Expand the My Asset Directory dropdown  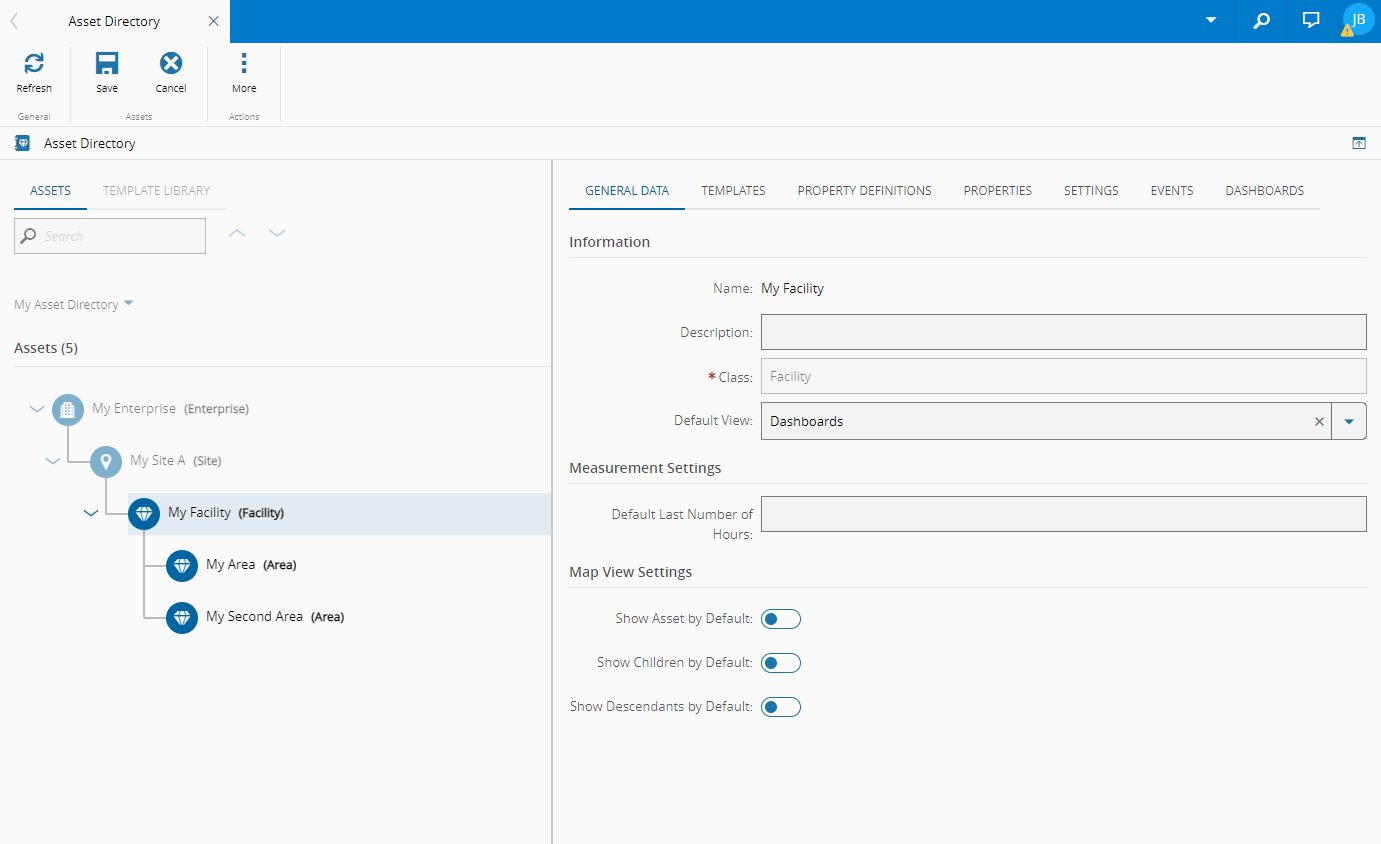(128, 304)
